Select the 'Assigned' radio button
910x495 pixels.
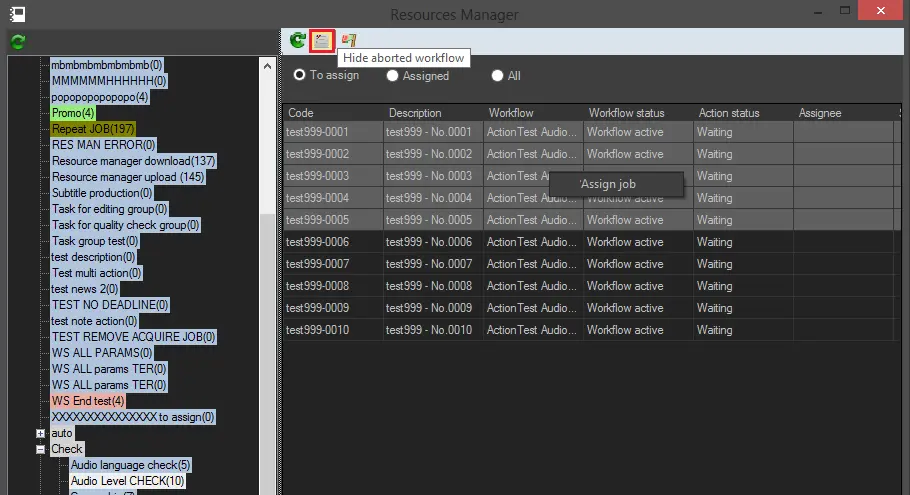tap(393, 75)
